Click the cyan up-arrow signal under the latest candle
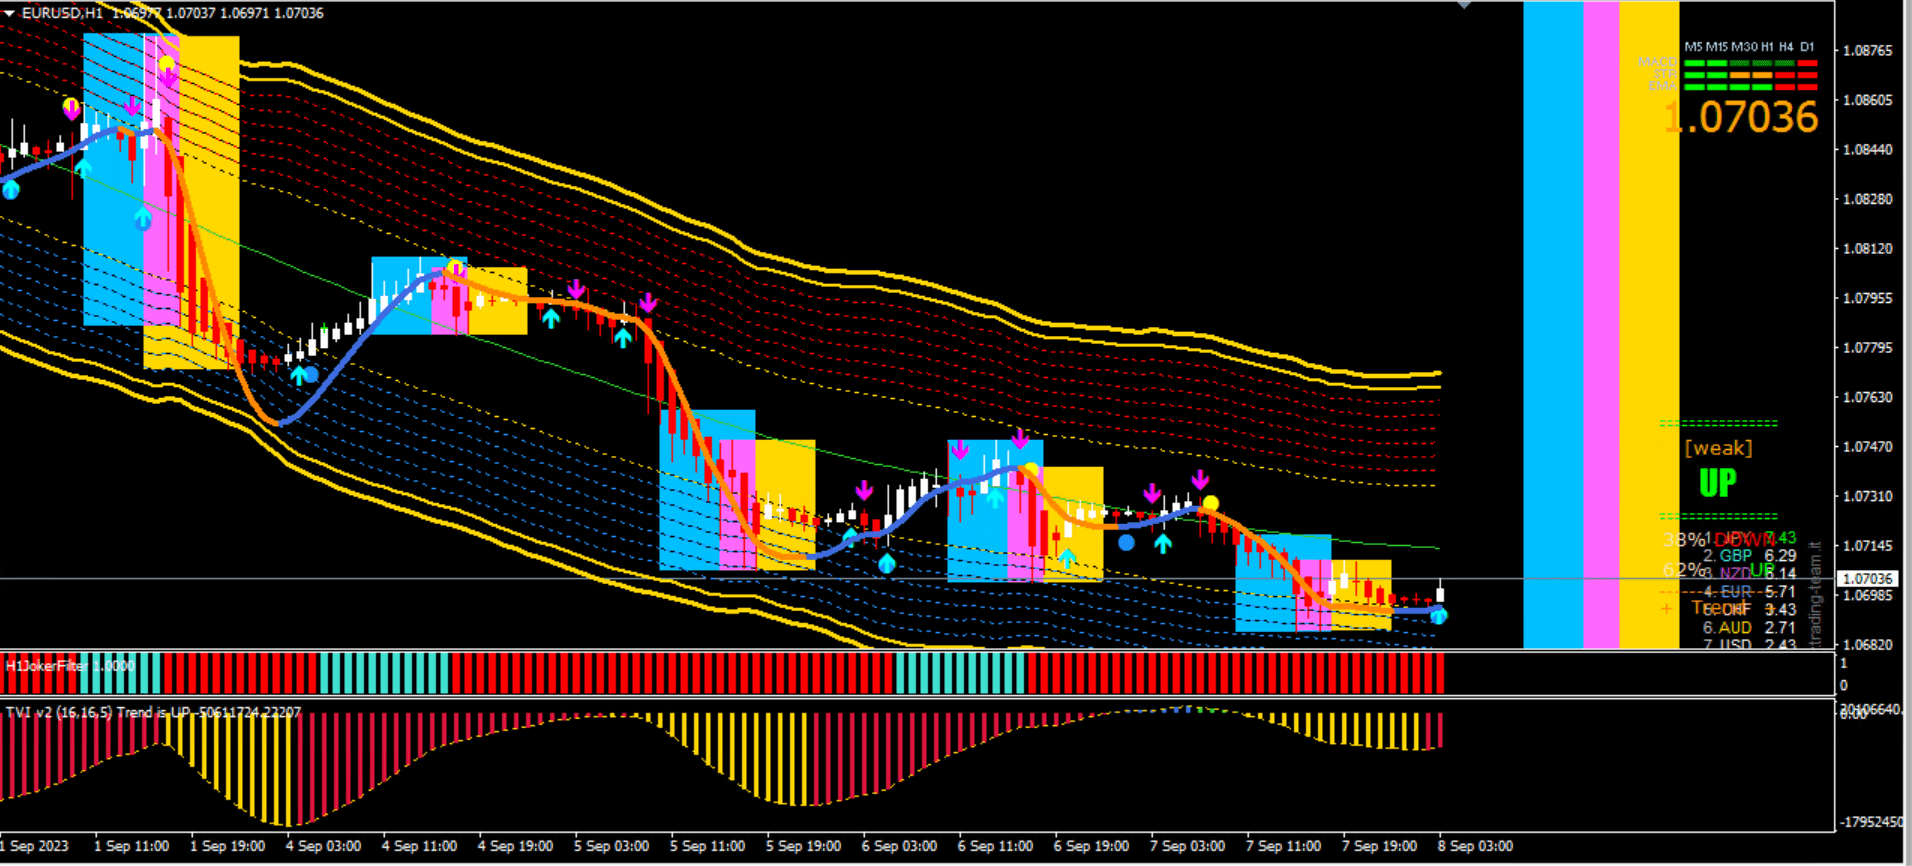The width and height of the screenshot is (1912, 866). click(1438, 615)
